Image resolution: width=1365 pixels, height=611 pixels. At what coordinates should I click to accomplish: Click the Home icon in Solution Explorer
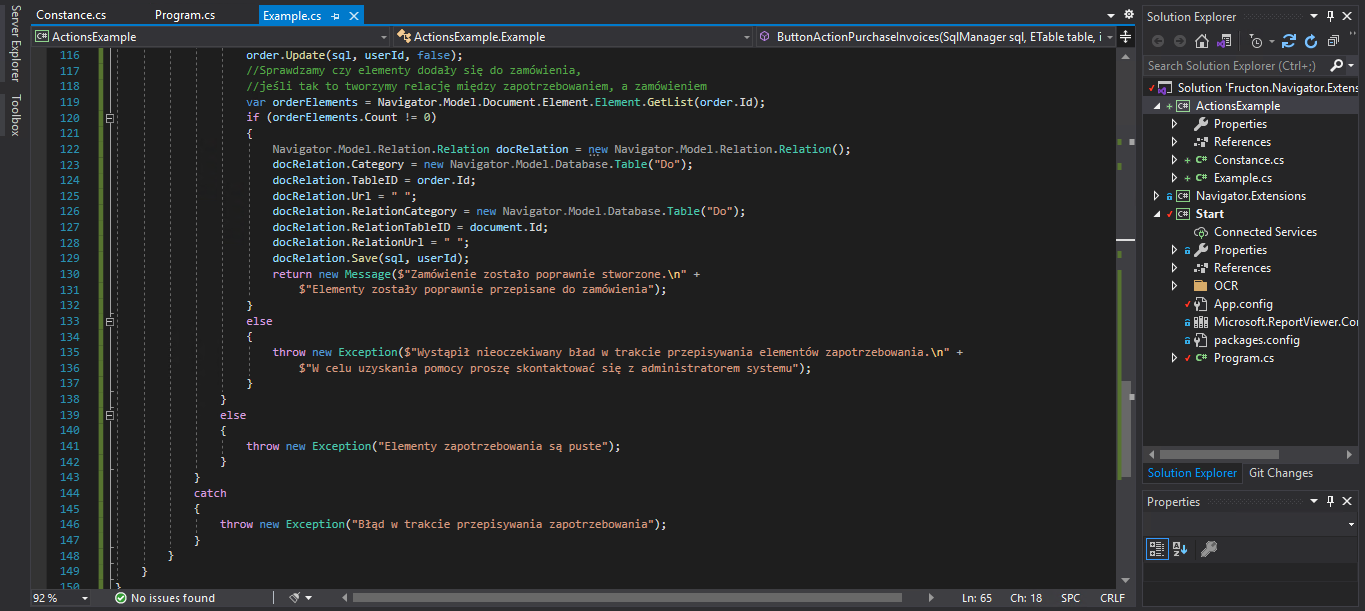coord(1202,41)
